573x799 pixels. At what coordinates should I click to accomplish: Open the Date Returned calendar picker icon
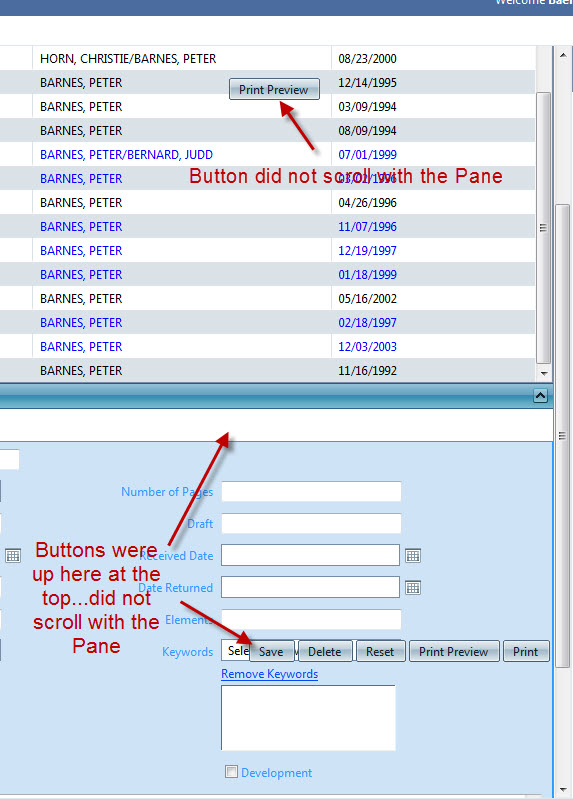413,588
